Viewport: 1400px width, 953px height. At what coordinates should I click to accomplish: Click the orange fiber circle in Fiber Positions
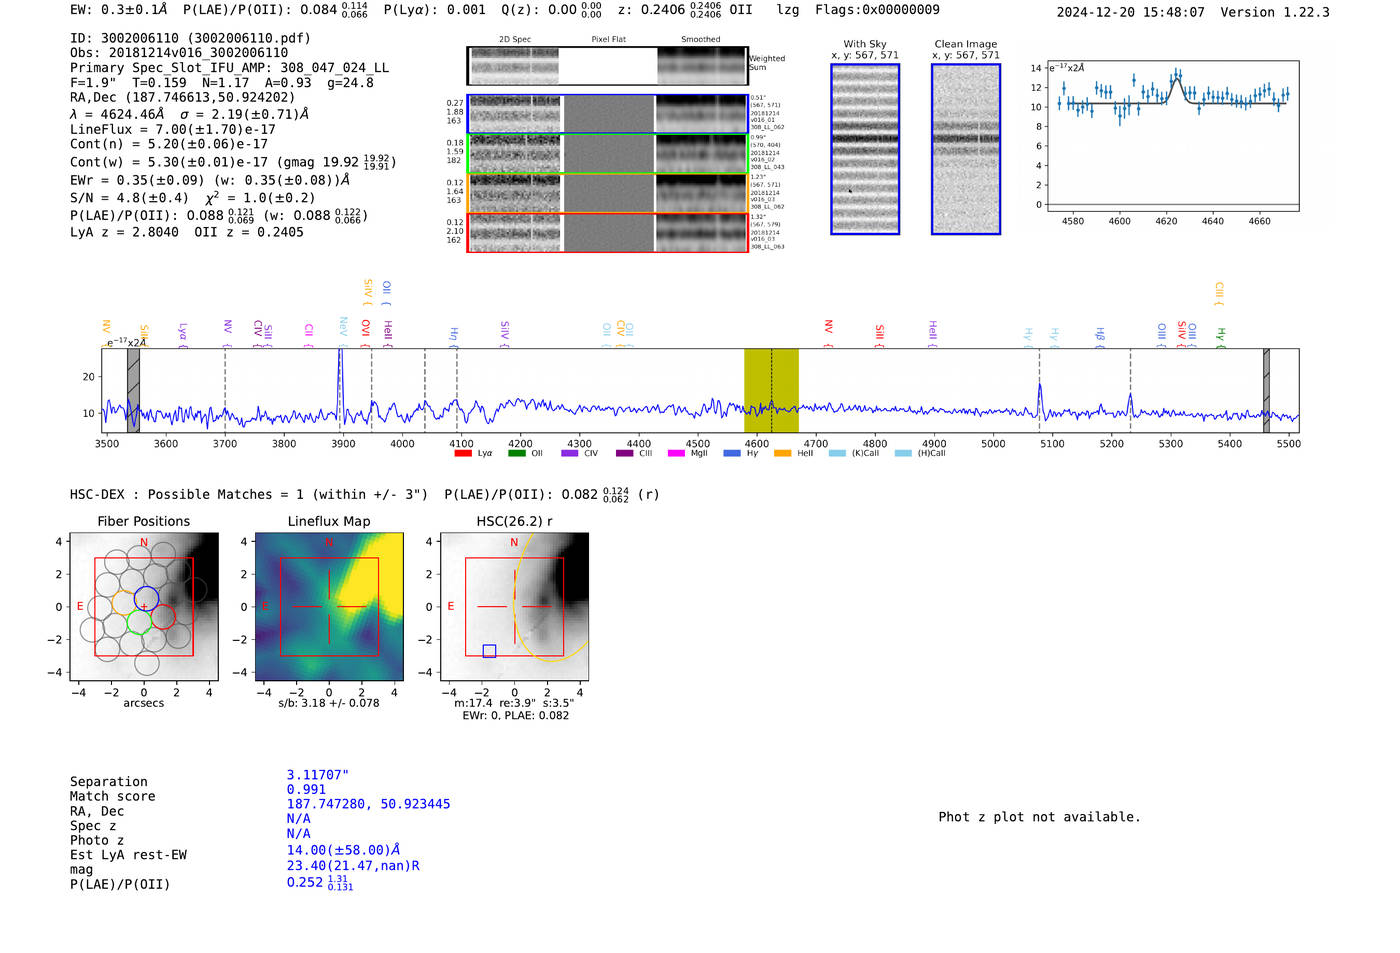[x=124, y=602]
